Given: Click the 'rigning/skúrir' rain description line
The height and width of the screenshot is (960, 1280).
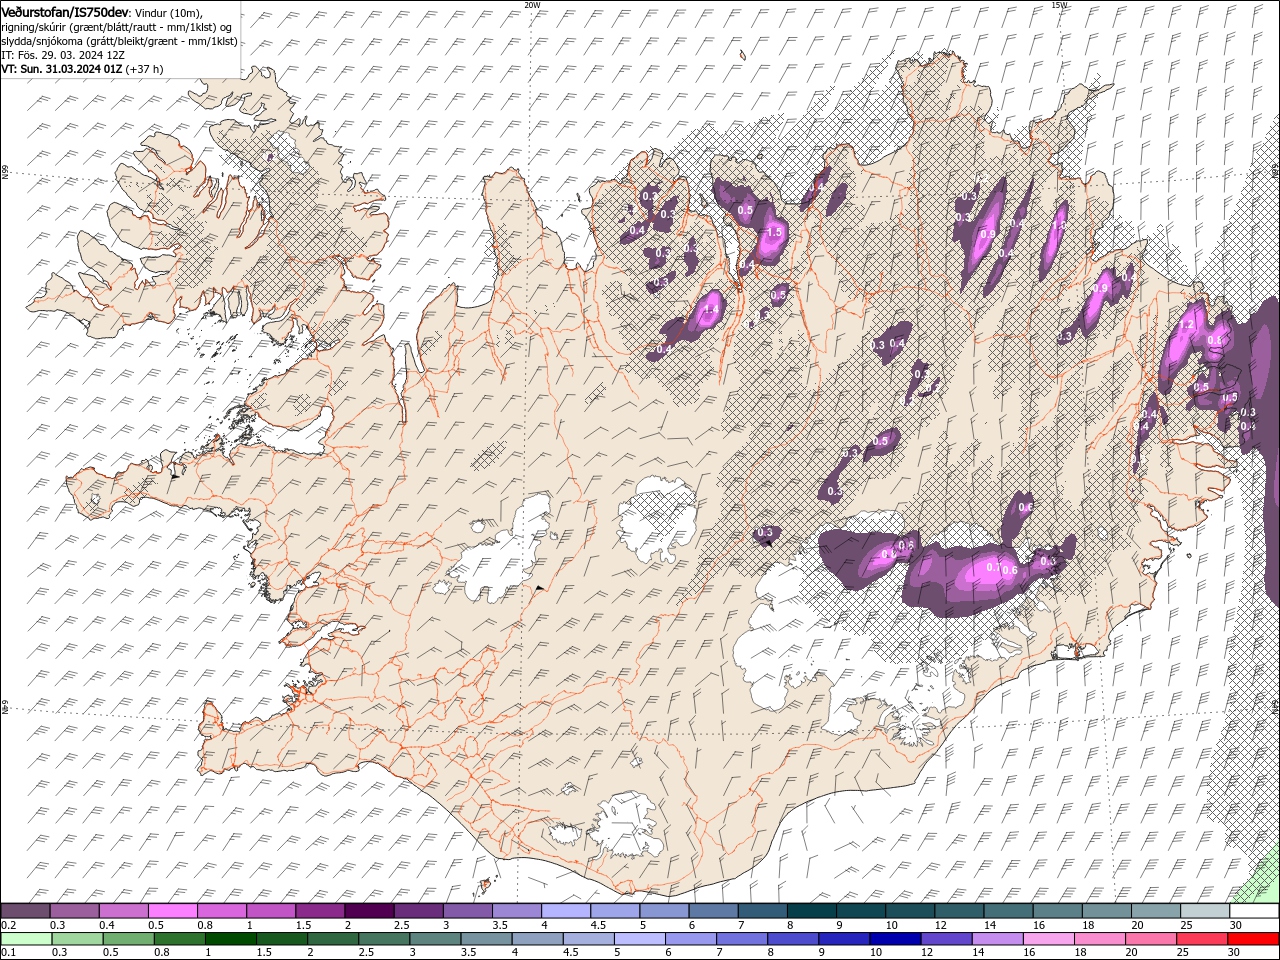Looking at the screenshot, I should (116, 26).
